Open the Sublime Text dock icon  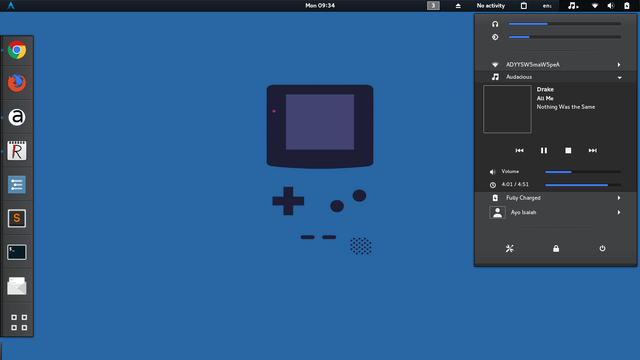17,218
